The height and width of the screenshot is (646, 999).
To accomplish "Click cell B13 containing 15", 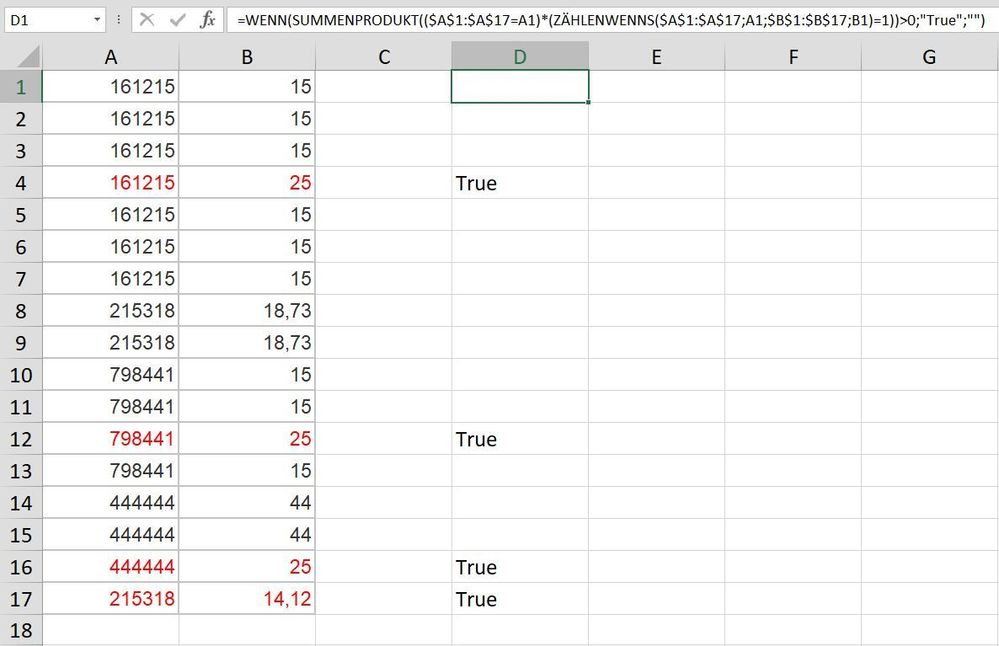I will (x=247, y=471).
